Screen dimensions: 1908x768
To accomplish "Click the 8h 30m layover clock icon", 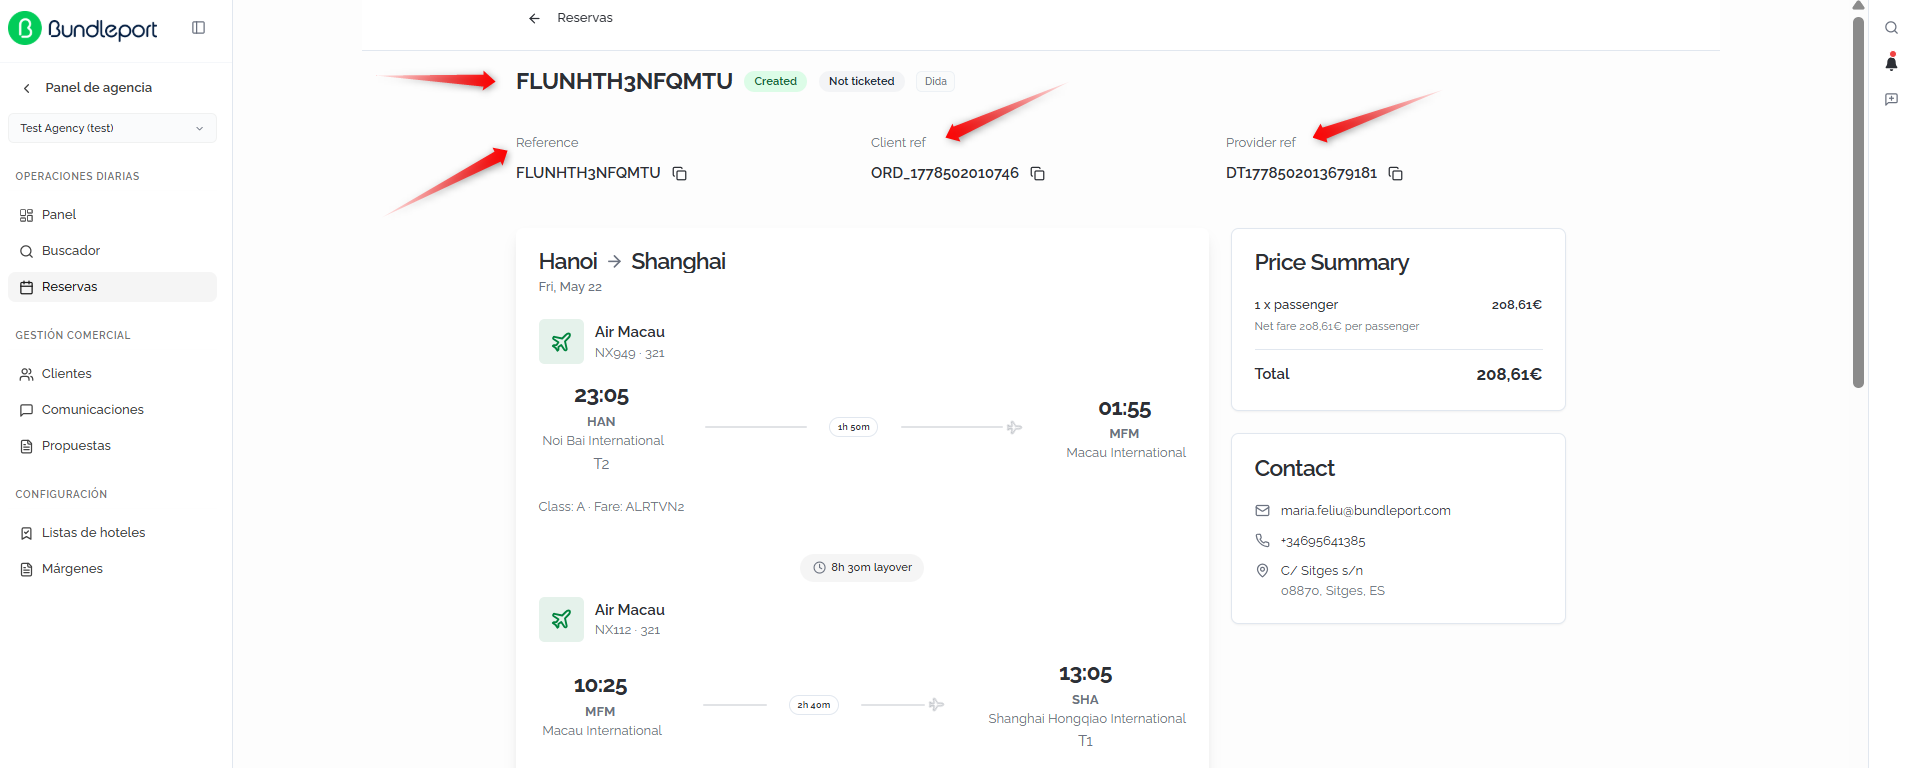I will pyautogui.click(x=819, y=568).
